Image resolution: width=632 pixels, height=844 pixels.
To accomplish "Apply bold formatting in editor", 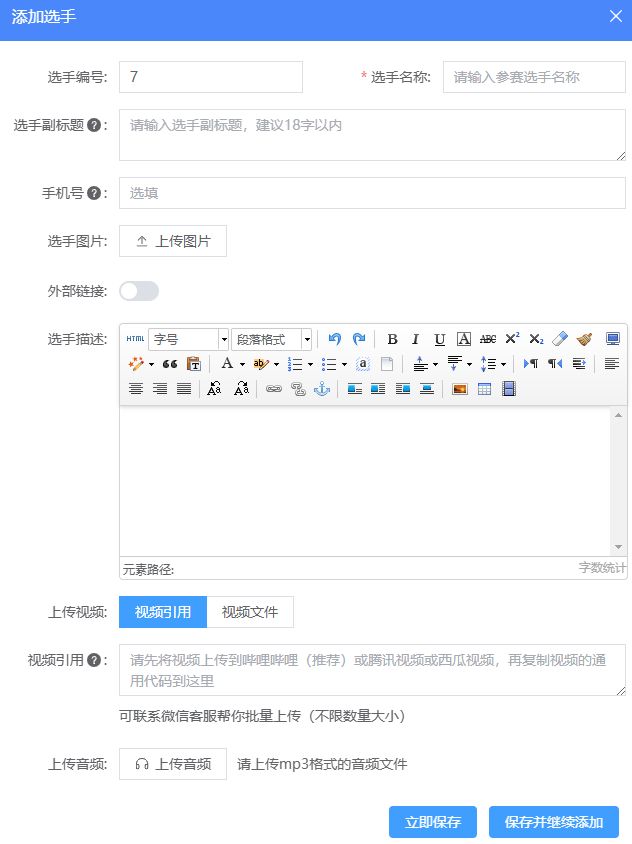I will [392, 339].
